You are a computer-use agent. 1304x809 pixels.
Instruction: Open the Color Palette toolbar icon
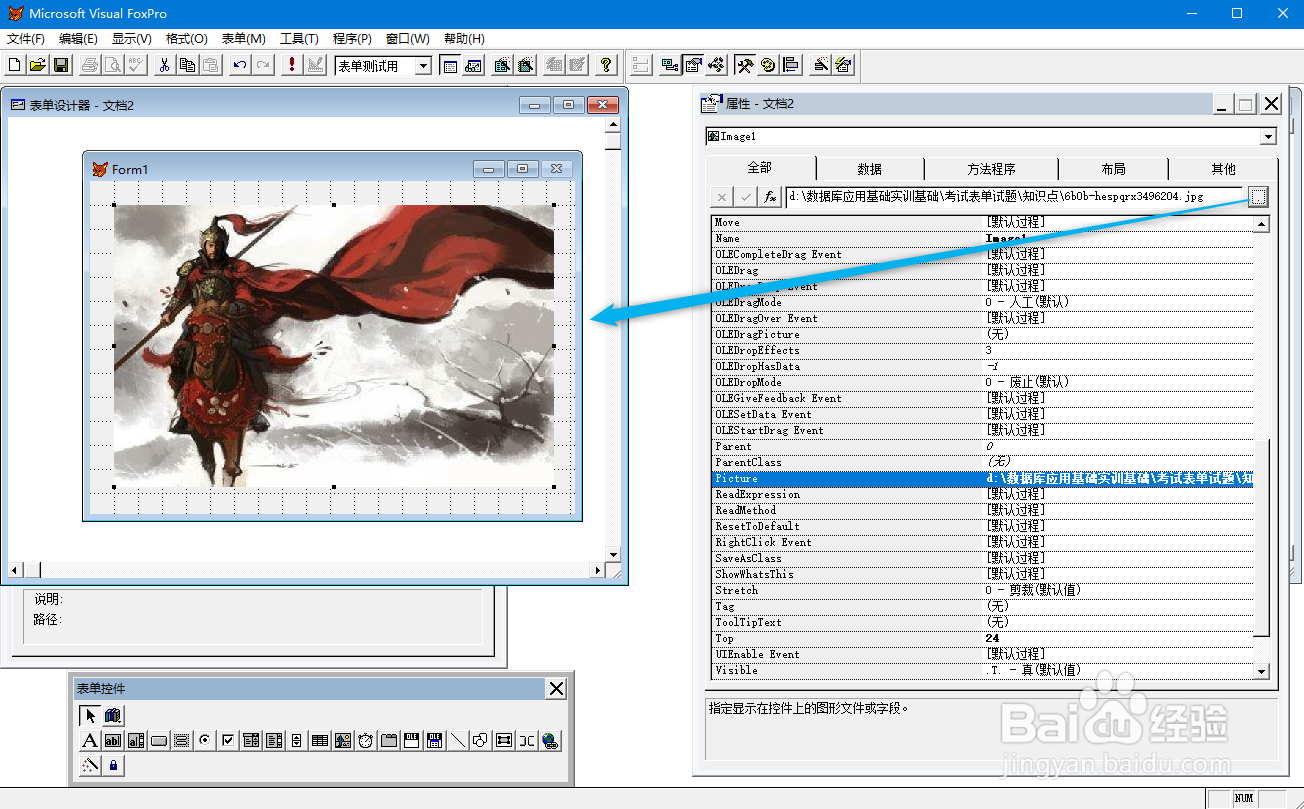(x=768, y=65)
